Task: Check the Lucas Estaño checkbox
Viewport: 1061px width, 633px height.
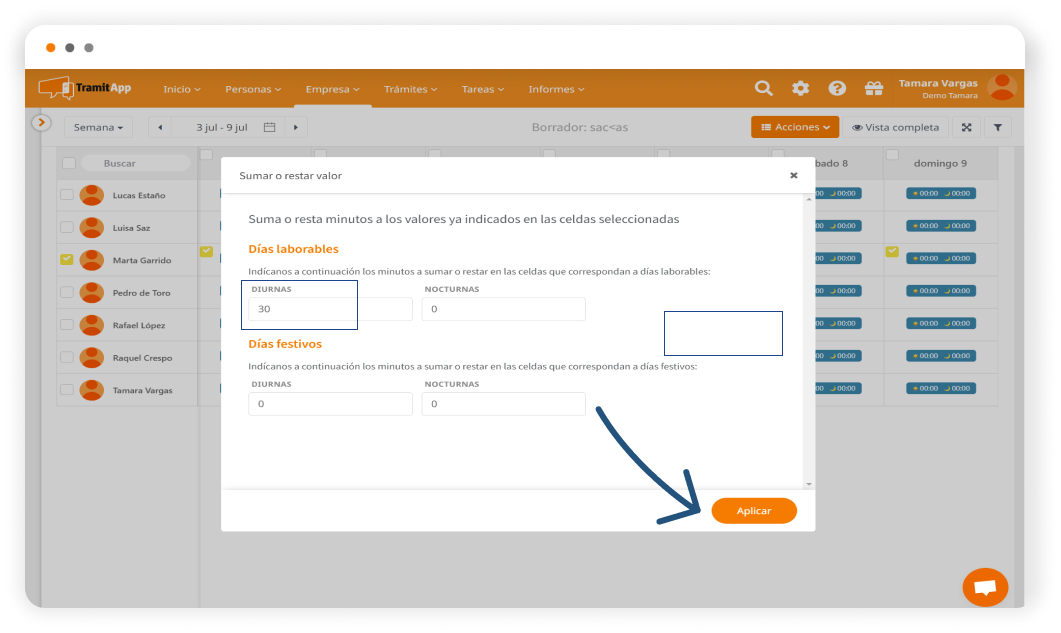Action: pos(67,195)
